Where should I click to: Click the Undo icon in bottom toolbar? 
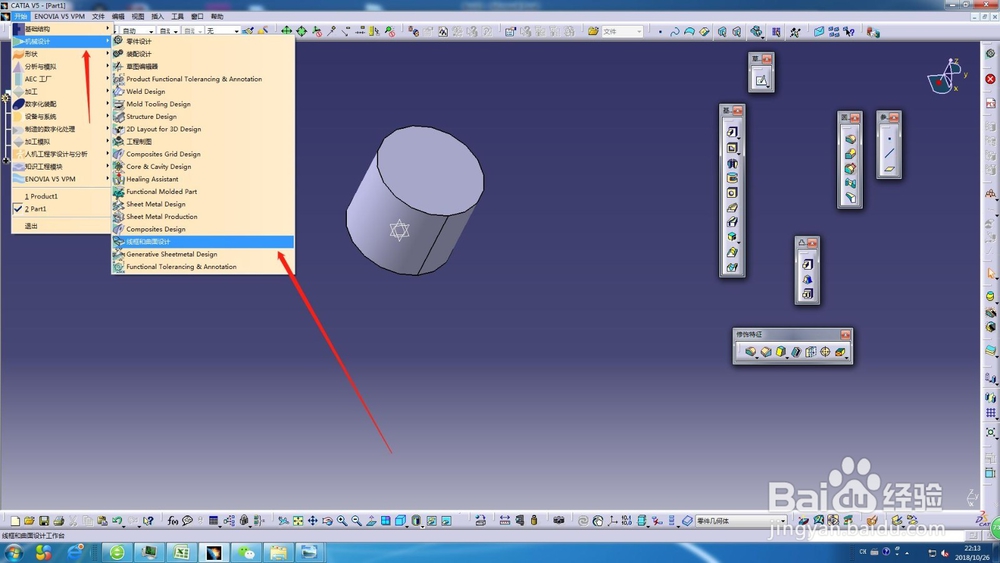pyautogui.click(x=117, y=521)
